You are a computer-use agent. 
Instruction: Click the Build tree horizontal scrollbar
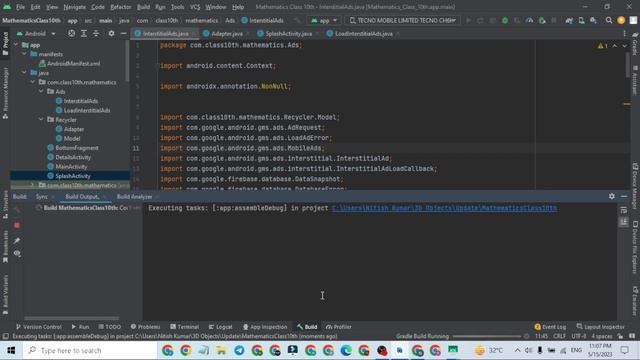tap(71, 318)
